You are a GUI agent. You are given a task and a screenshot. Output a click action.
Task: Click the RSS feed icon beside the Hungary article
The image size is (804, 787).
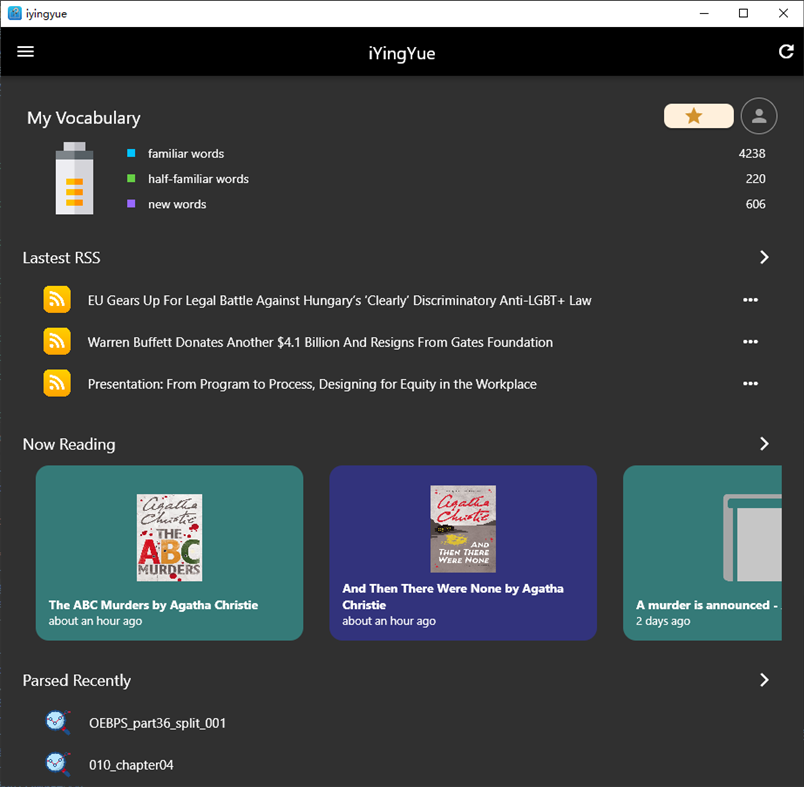pyautogui.click(x=57, y=299)
